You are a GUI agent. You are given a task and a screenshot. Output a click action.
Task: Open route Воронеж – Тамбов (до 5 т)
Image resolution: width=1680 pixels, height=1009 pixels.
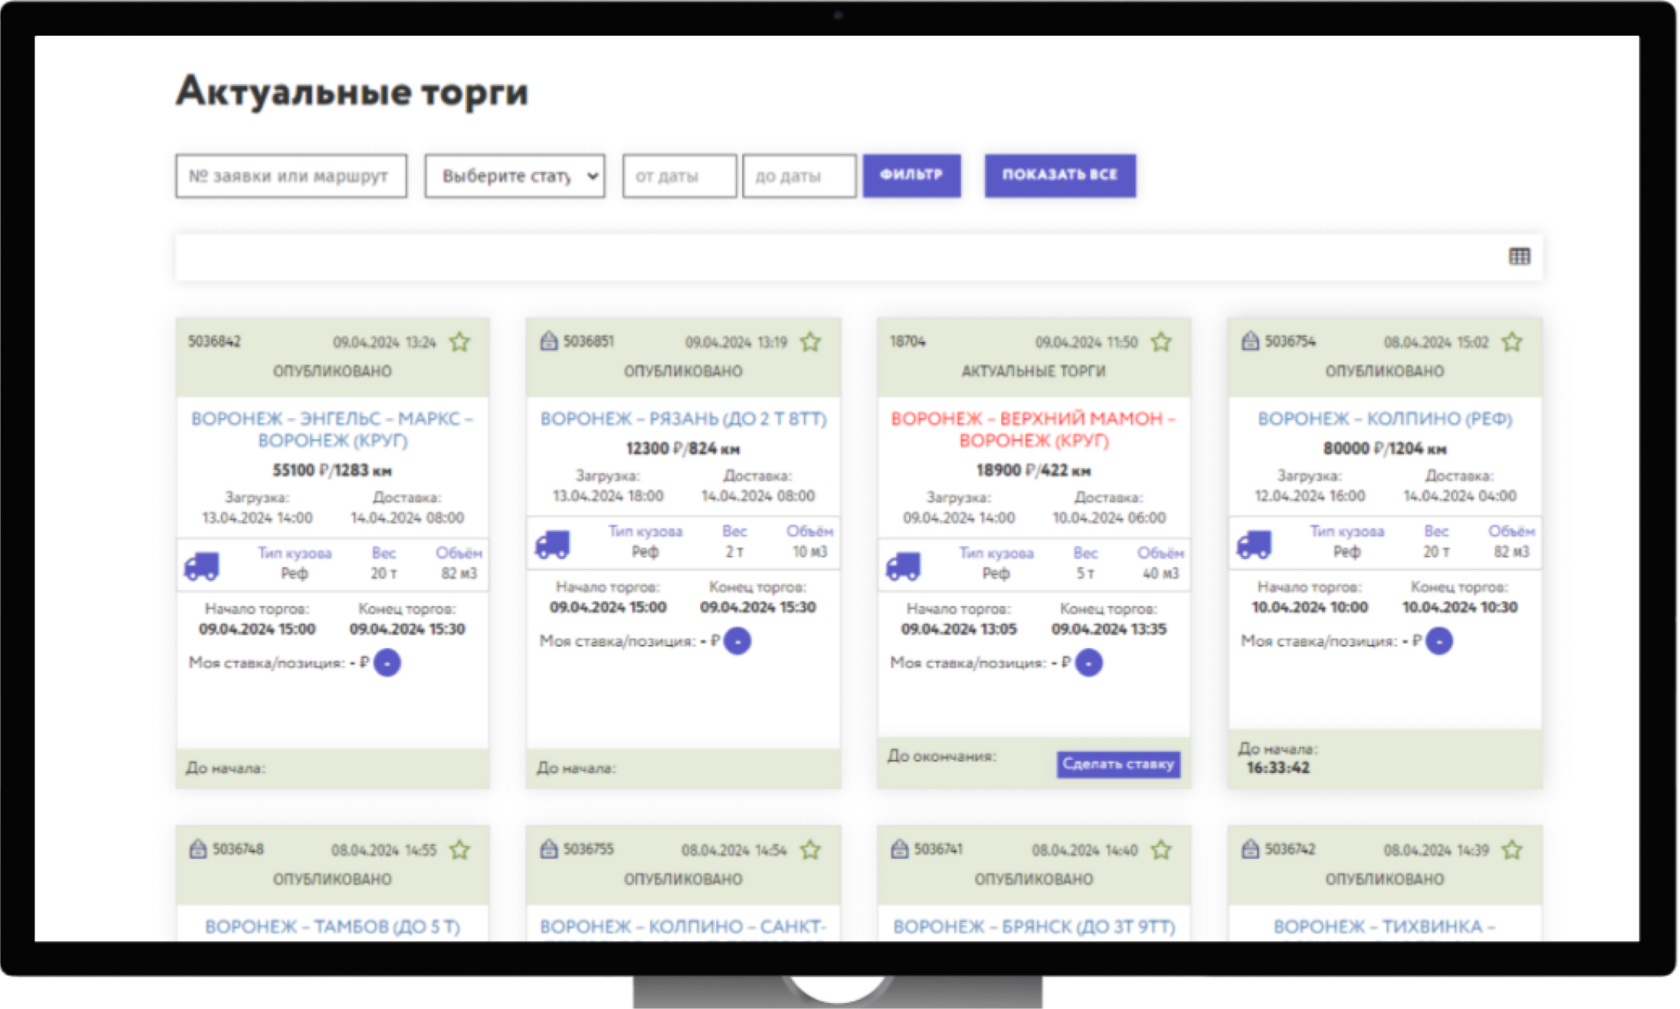coord(332,927)
